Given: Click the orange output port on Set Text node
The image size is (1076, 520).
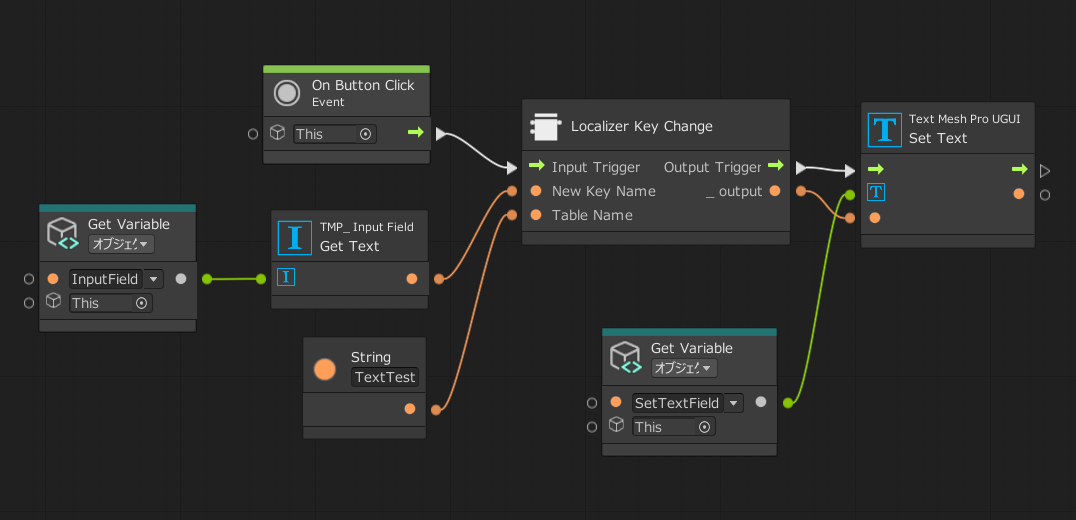Looking at the screenshot, I should pyautogui.click(x=1019, y=194).
